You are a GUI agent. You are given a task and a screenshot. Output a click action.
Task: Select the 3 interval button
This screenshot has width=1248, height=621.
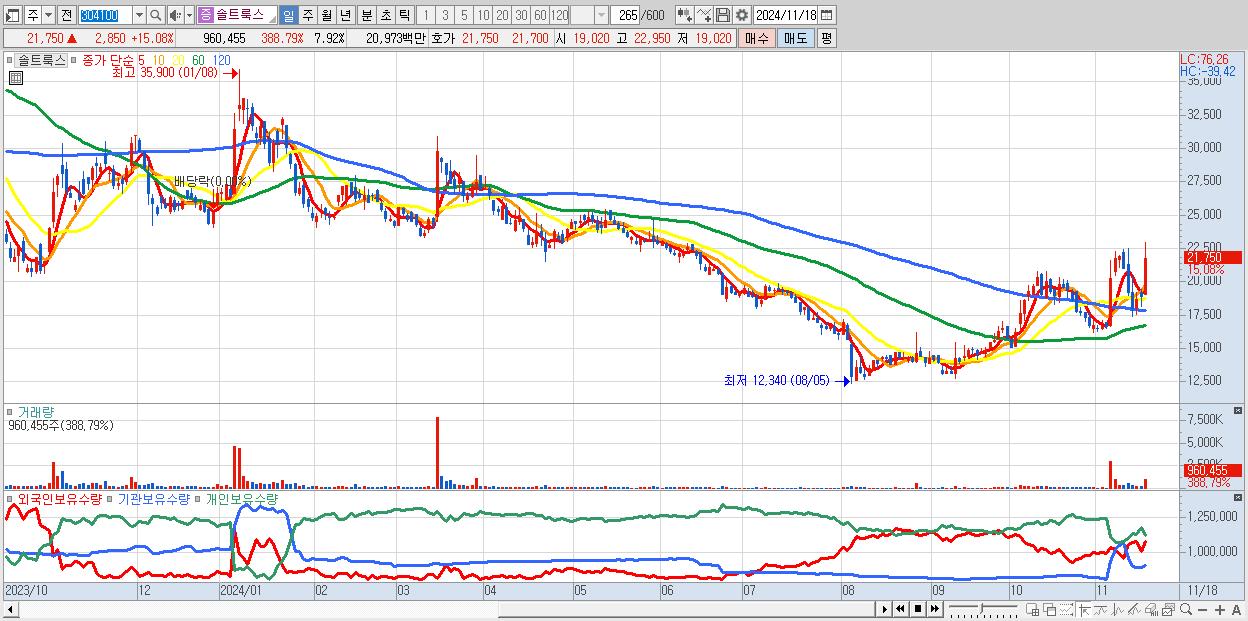(445, 15)
